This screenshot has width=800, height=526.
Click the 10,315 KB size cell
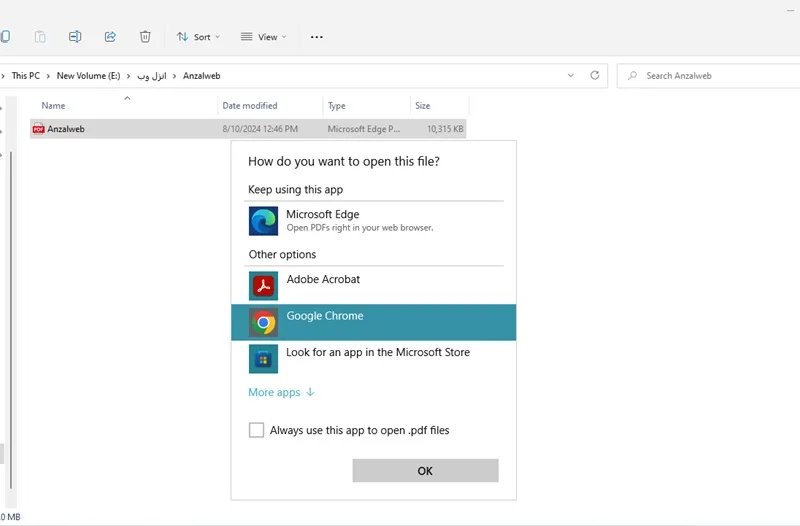tap(445, 129)
